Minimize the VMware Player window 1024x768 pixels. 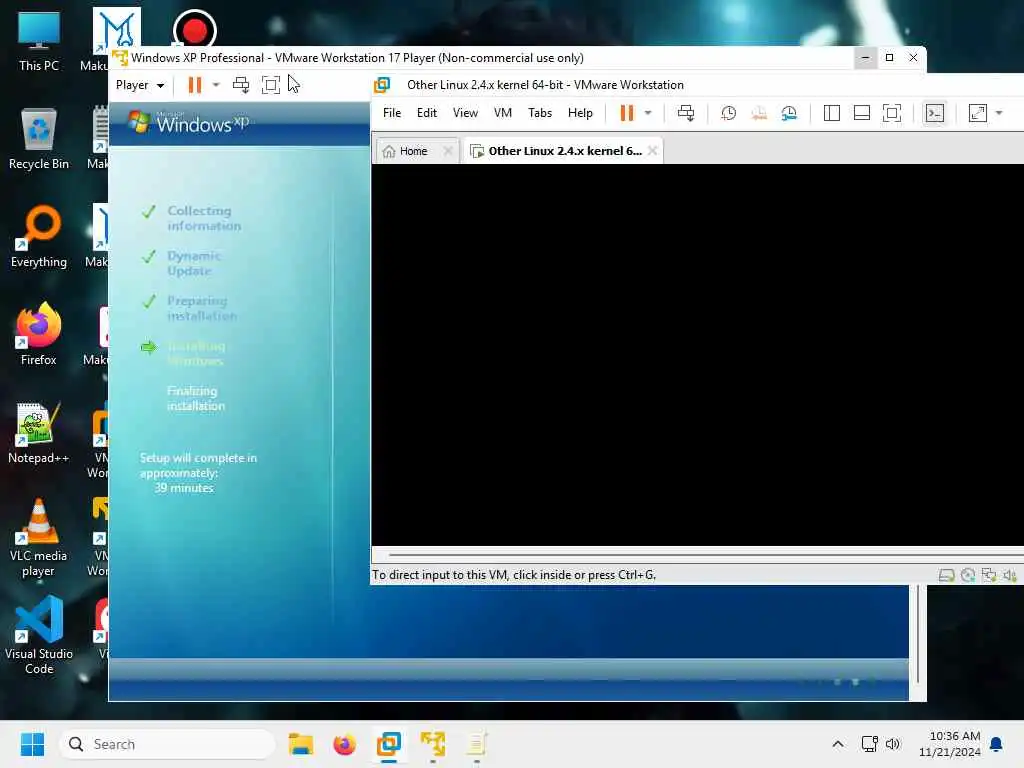865,58
